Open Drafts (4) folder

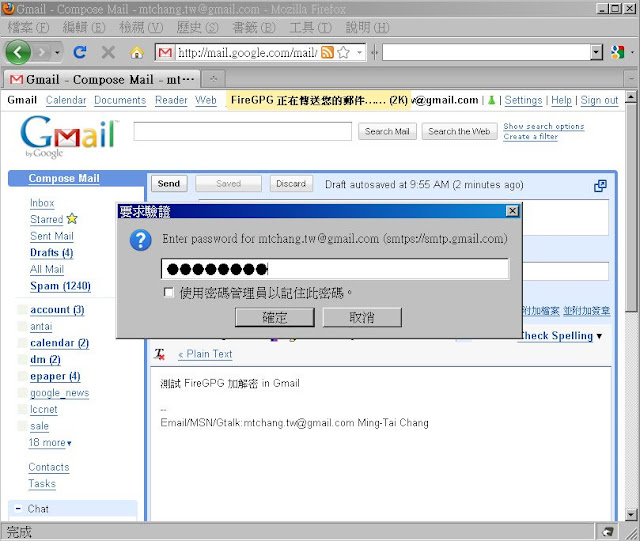51,253
